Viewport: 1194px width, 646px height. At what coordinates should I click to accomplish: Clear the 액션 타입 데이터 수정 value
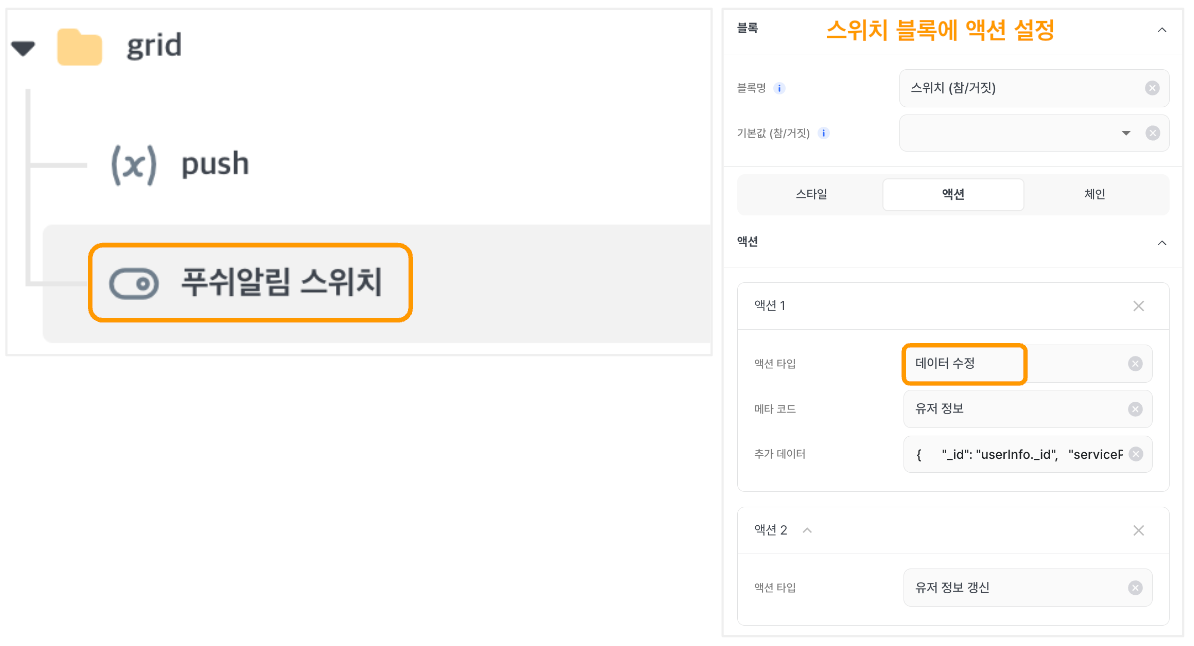coord(1135,364)
